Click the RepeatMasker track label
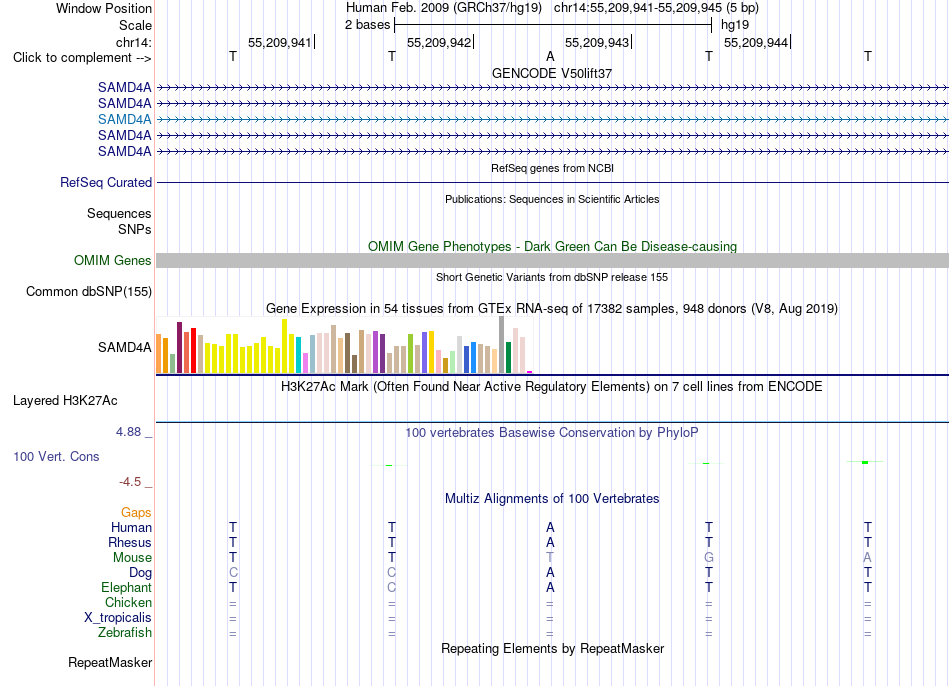 (x=110, y=662)
